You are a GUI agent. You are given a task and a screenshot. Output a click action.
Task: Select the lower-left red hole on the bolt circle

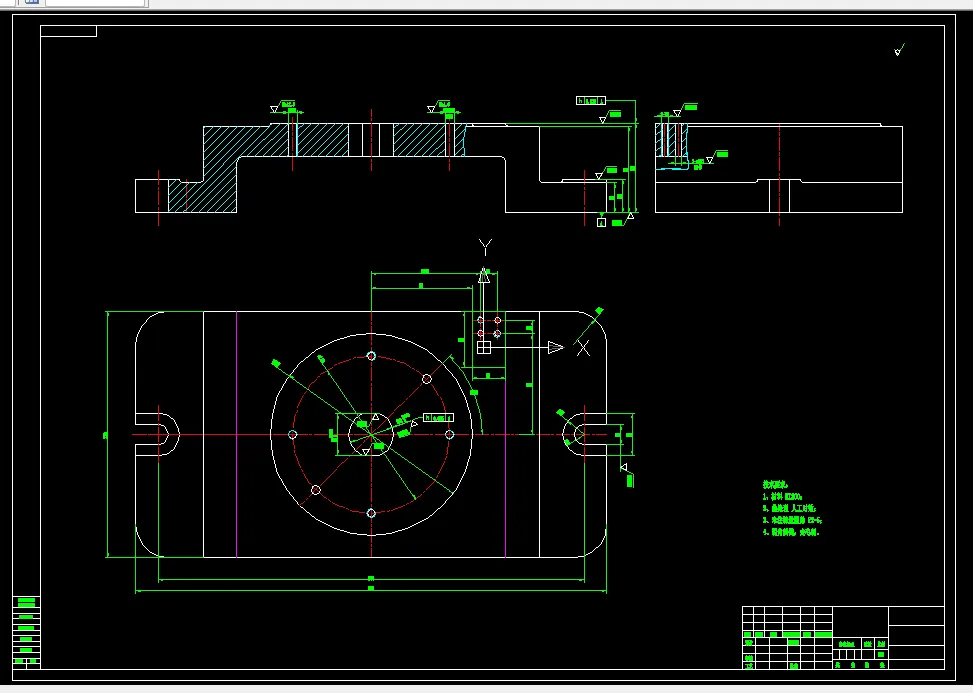coord(315,490)
